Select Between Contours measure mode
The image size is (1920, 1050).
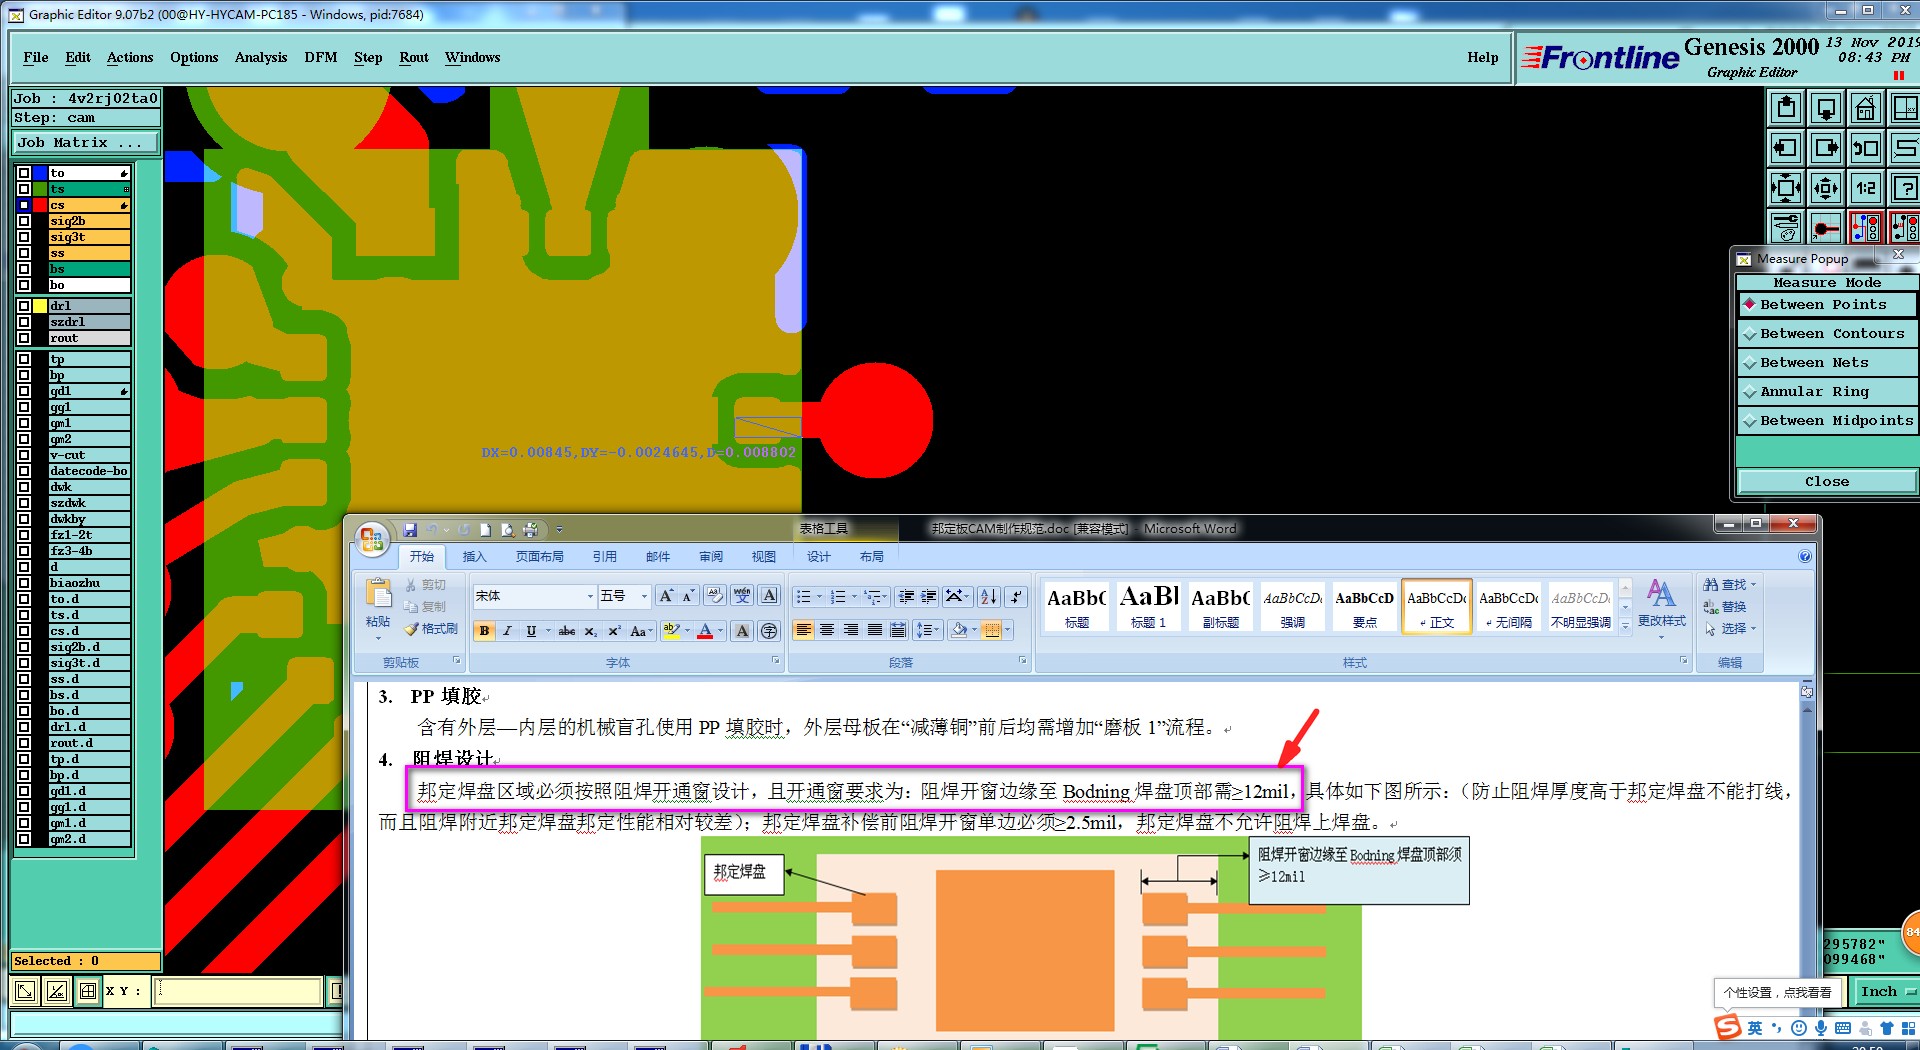click(x=1827, y=334)
